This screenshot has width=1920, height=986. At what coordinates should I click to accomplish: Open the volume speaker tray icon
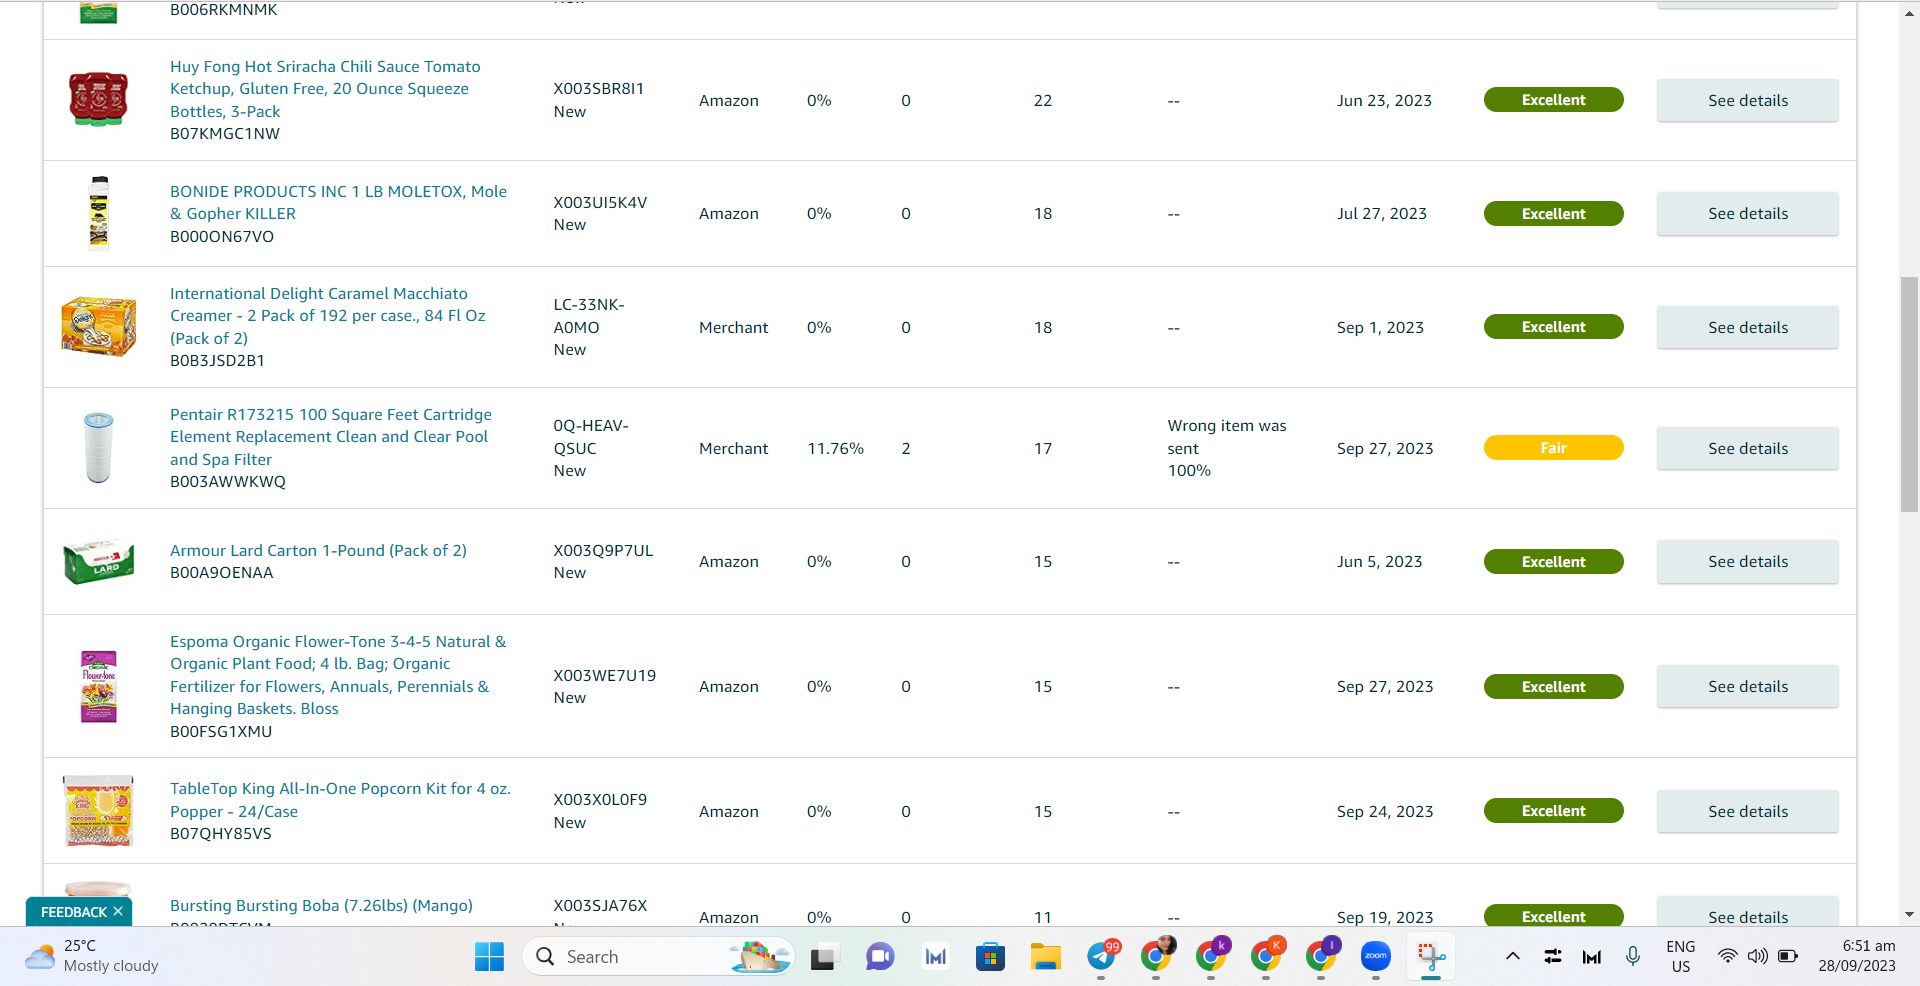pyautogui.click(x=1757, y=957)
